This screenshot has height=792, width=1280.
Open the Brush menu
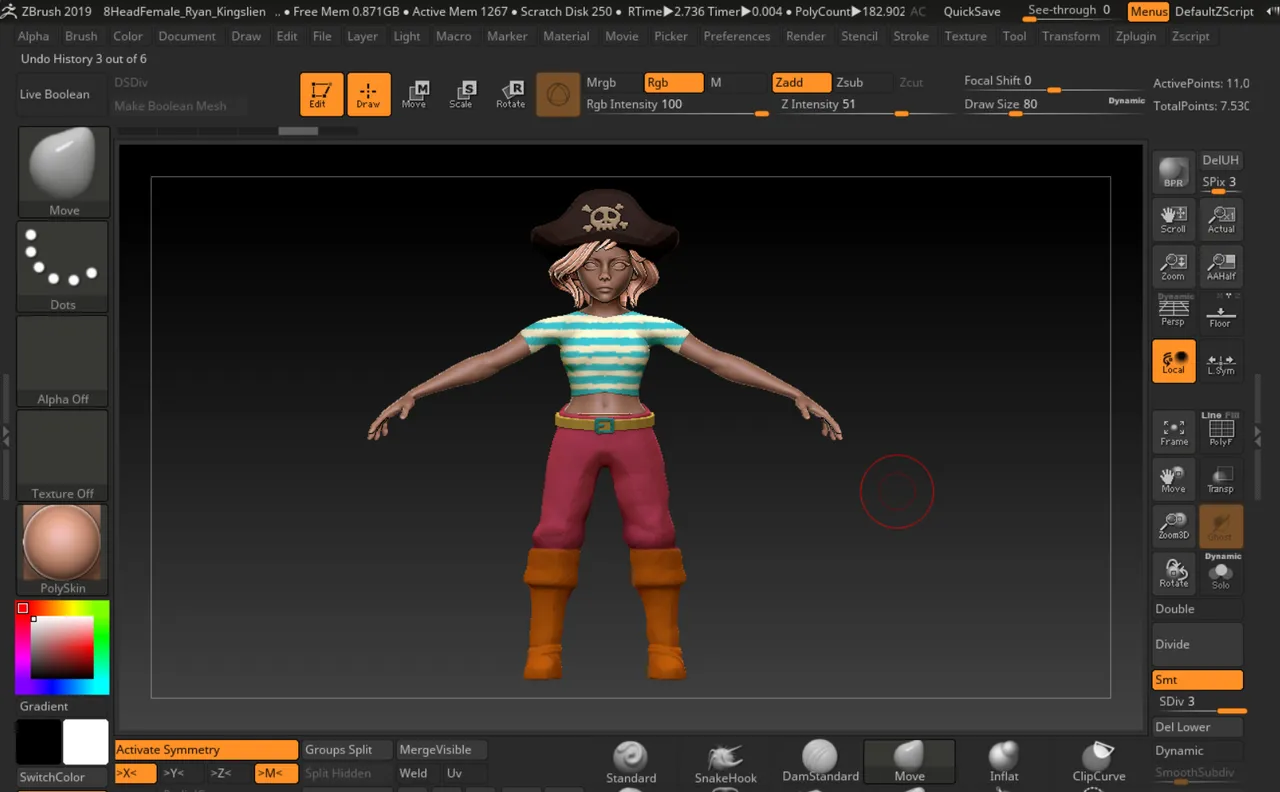click(81, 36)
